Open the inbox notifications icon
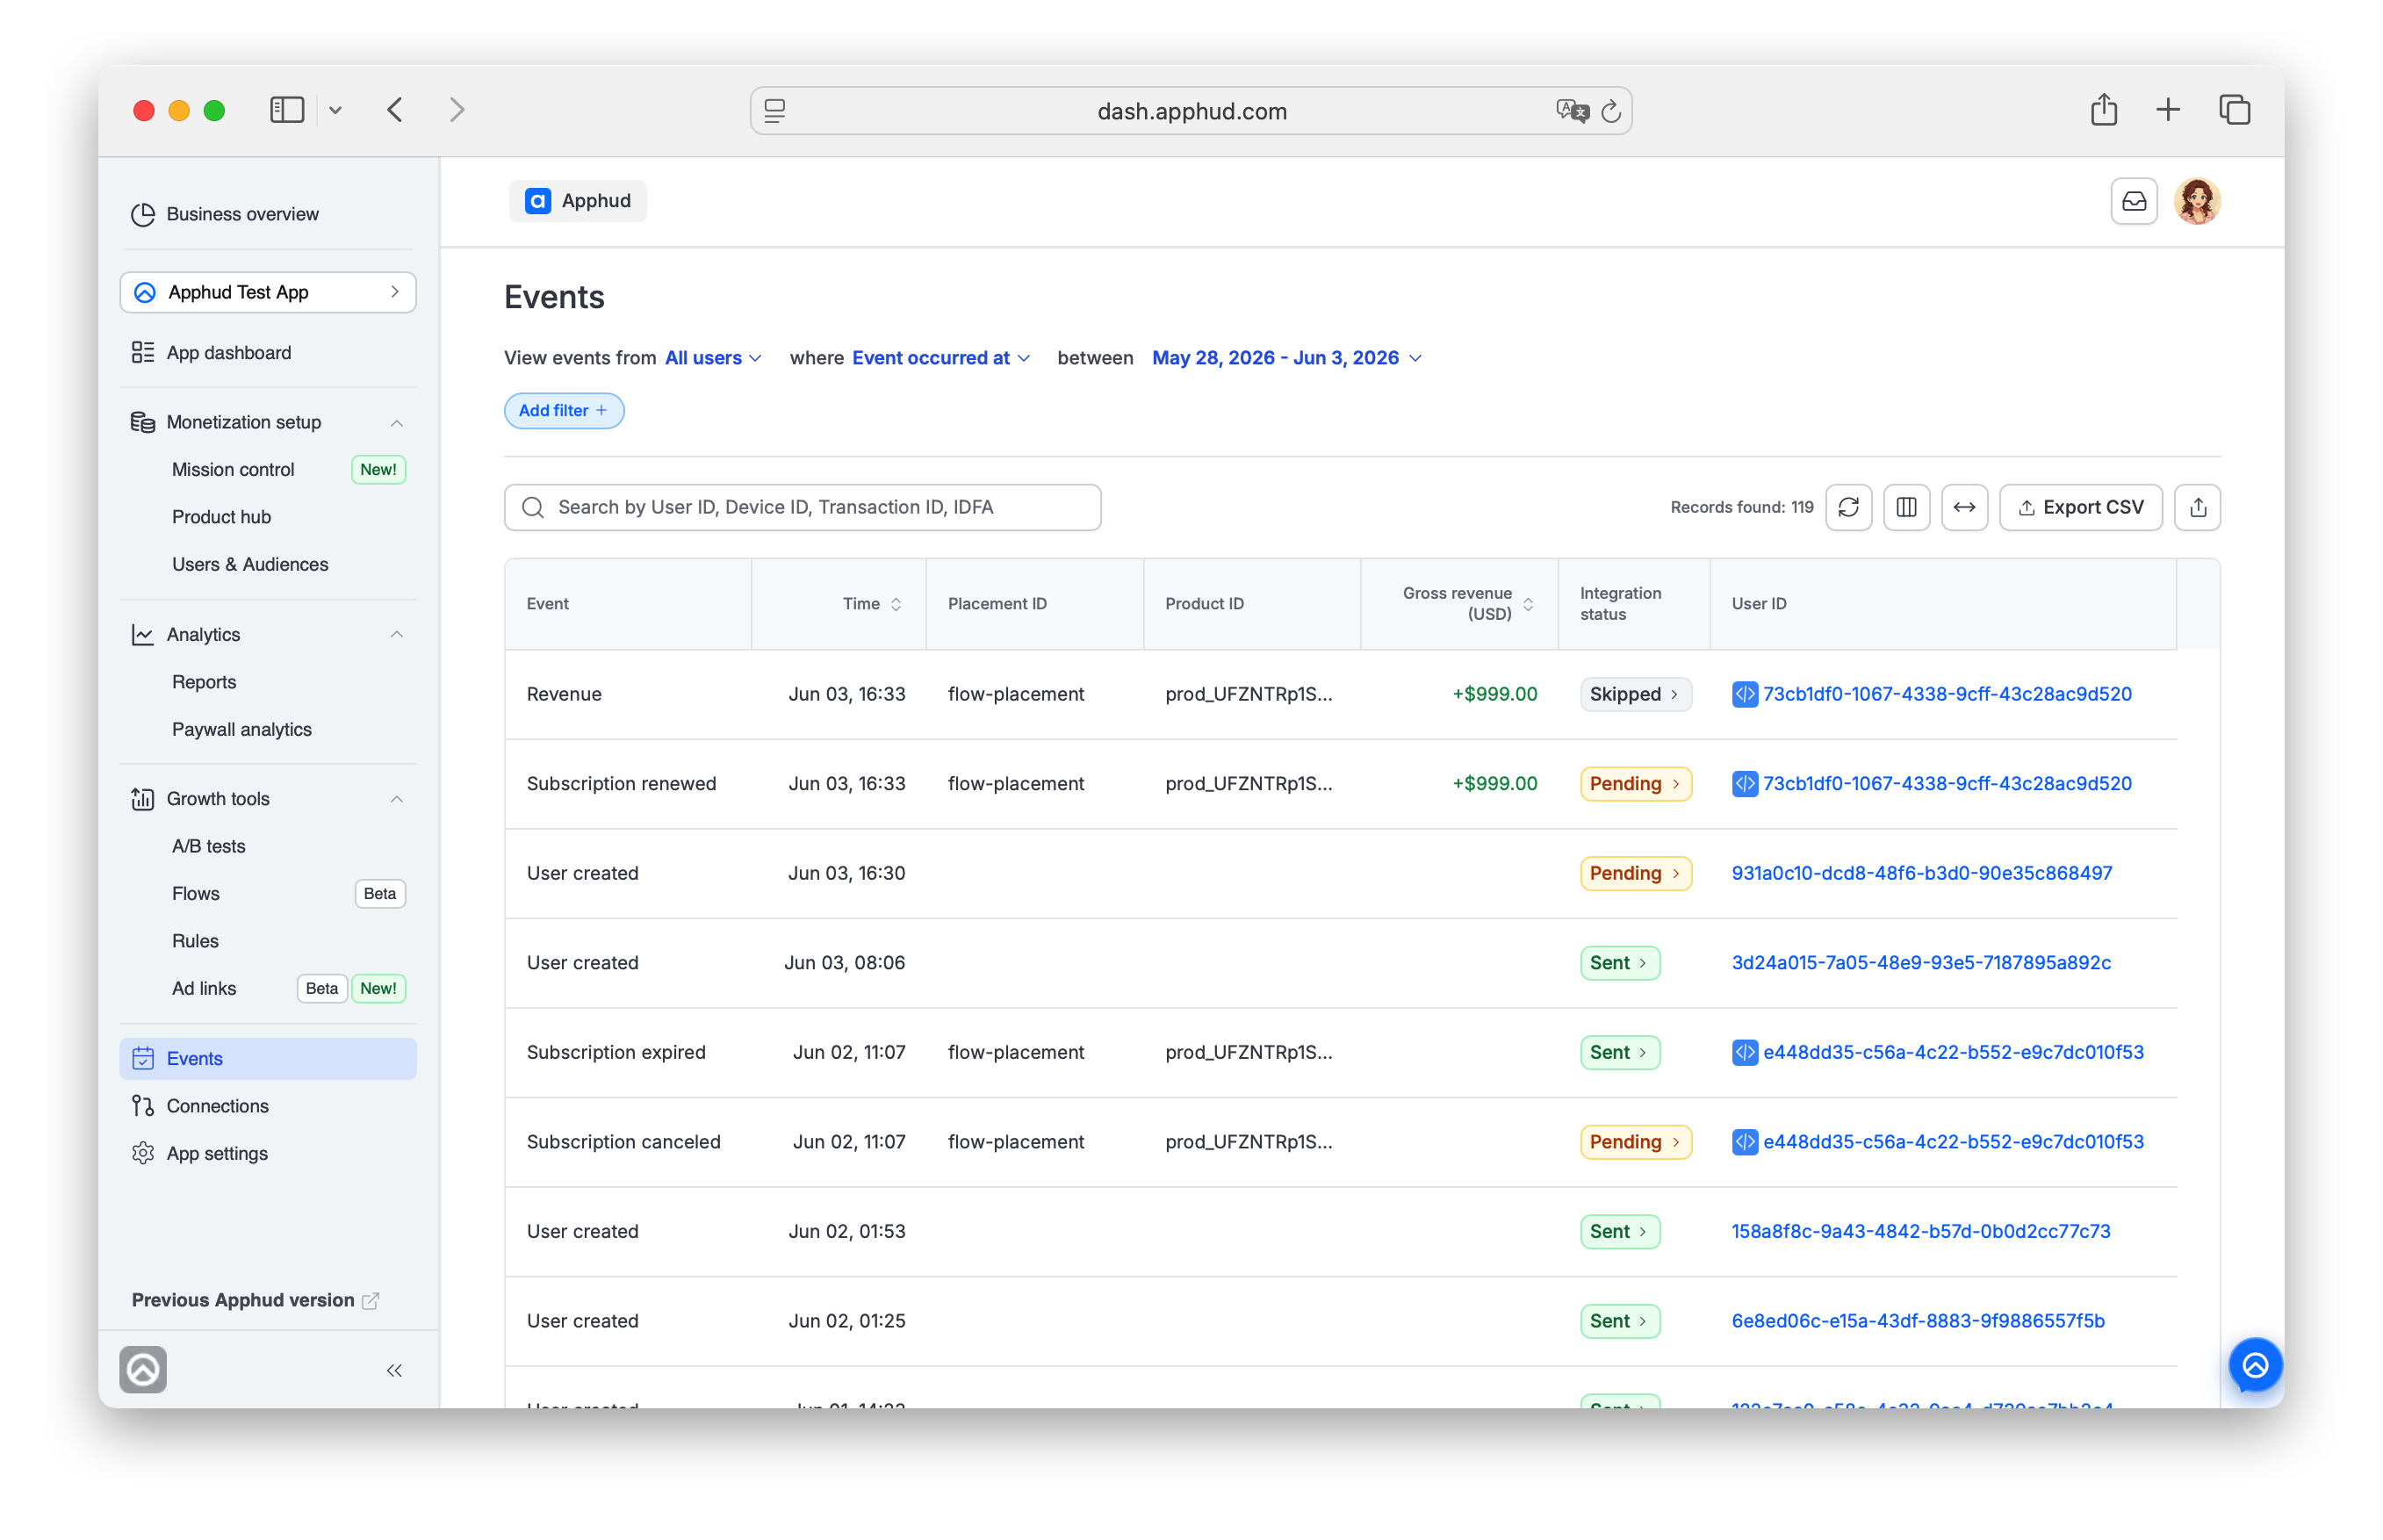 point(2133,201)
